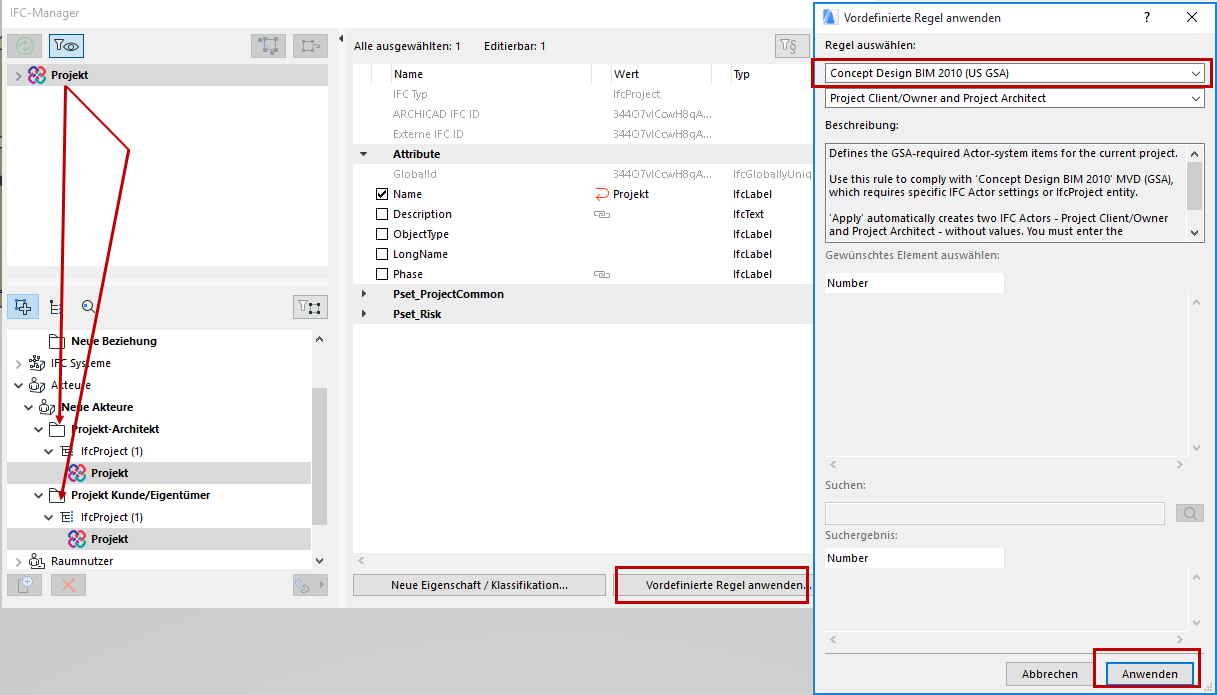Check the Phase attribute checkbox
Image resolution: width=1217 pixels, height=695 pixels.
click(381, 274)
